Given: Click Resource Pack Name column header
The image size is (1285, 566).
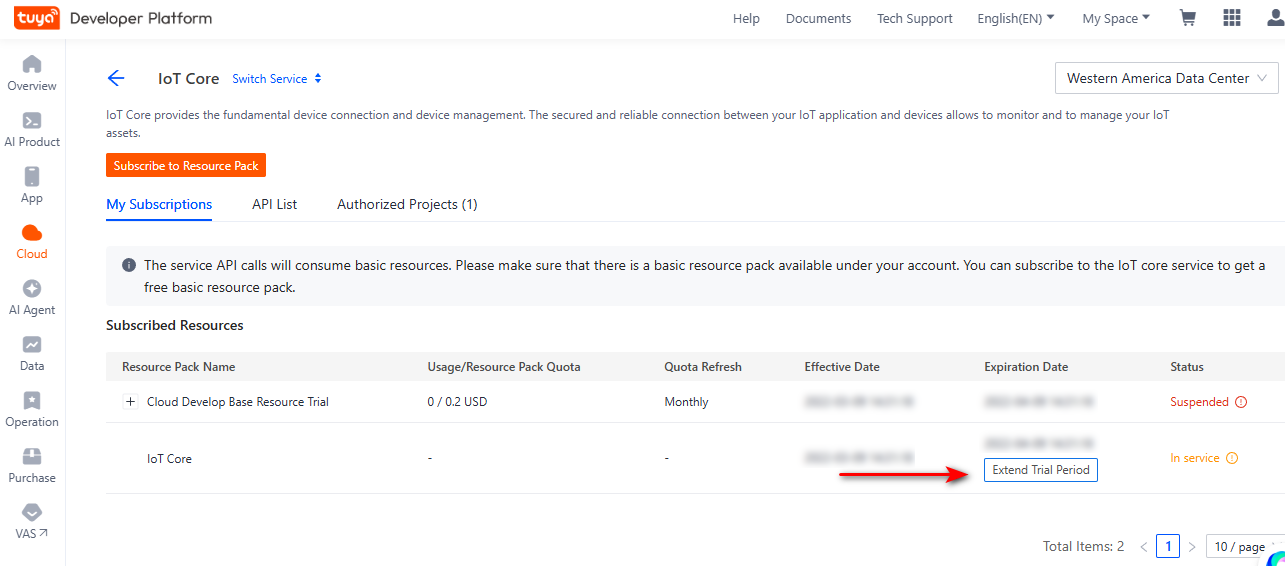Looking at the screenshot, I should coord(179,367).
